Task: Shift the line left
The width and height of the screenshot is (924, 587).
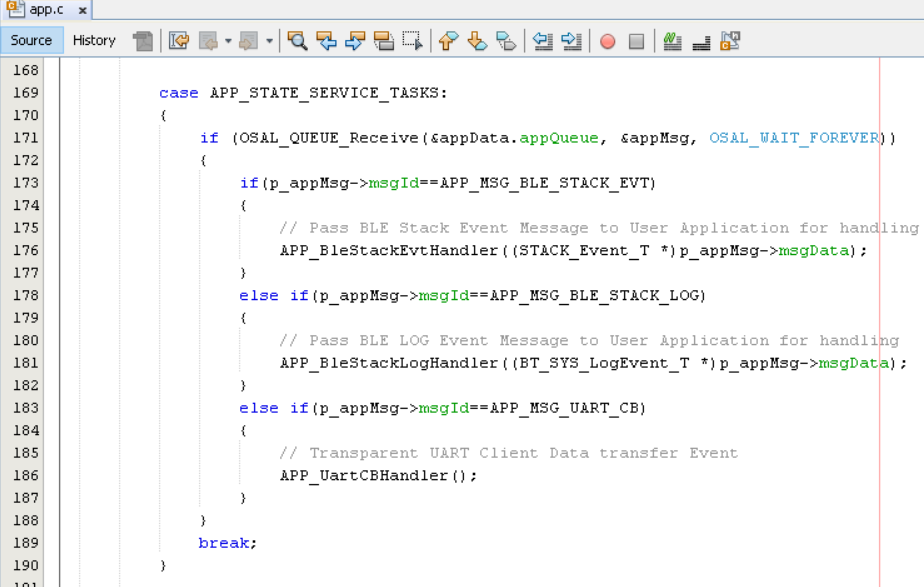Action: coord(543,41)
